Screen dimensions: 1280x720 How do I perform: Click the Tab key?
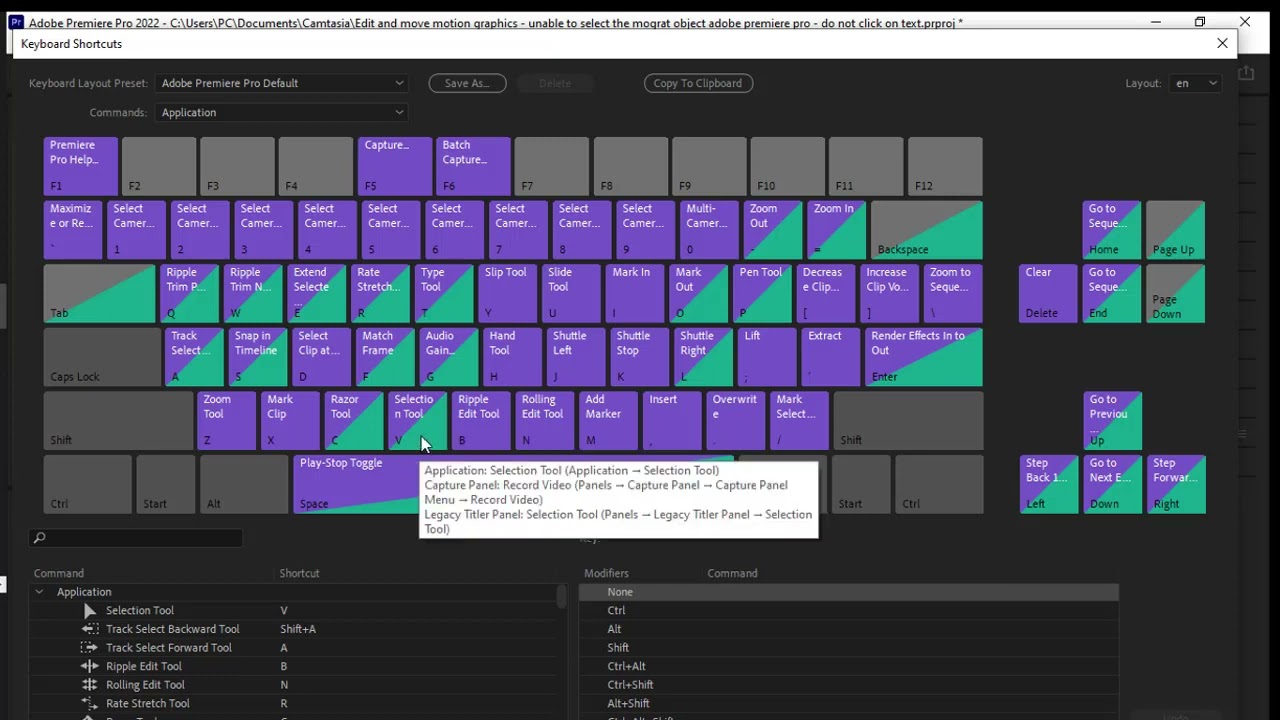pos(100,294)
